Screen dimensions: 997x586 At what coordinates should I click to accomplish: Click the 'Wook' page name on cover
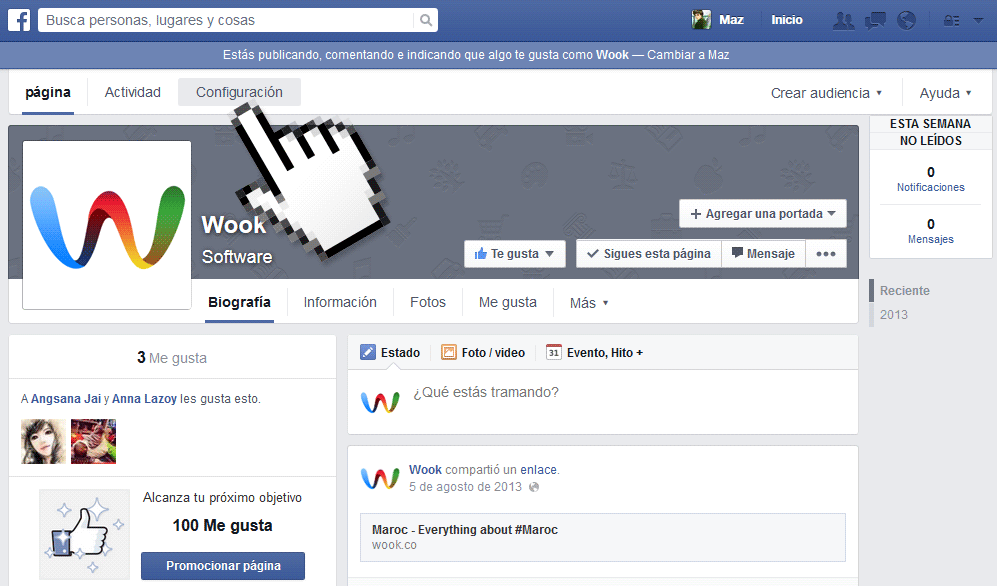coord(233,225)
